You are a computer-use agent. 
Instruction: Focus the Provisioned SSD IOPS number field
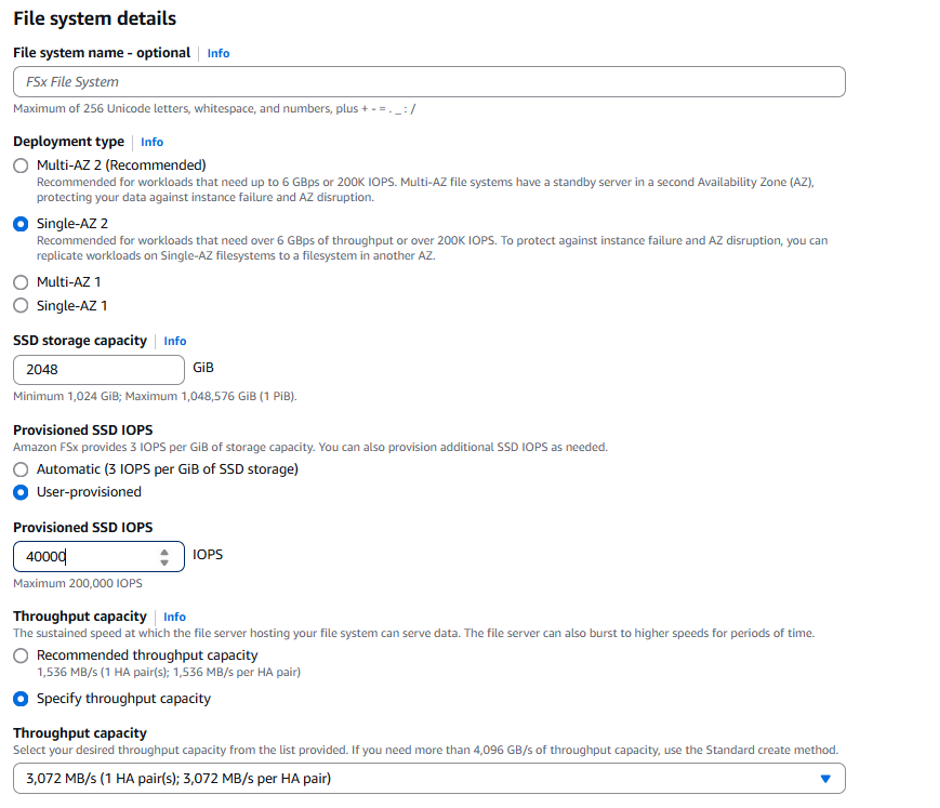(x=85, y=557)
